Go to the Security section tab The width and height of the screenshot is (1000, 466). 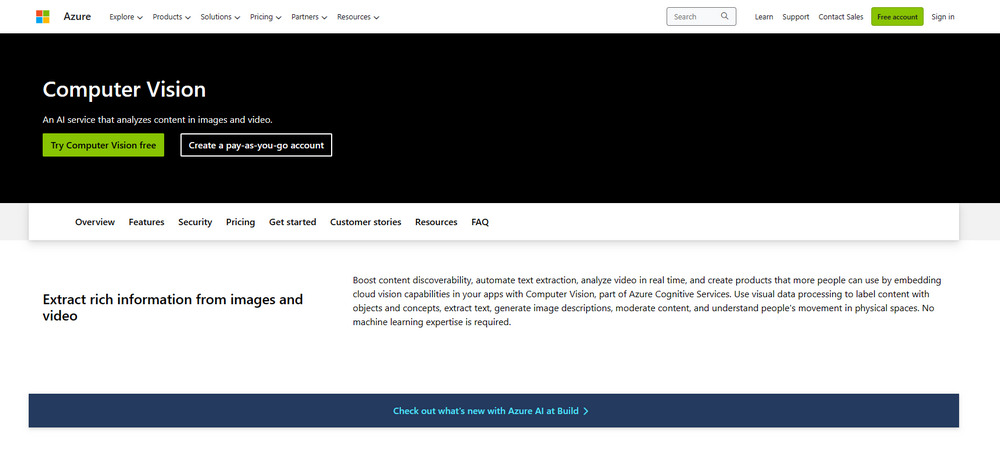pos(195,222)
